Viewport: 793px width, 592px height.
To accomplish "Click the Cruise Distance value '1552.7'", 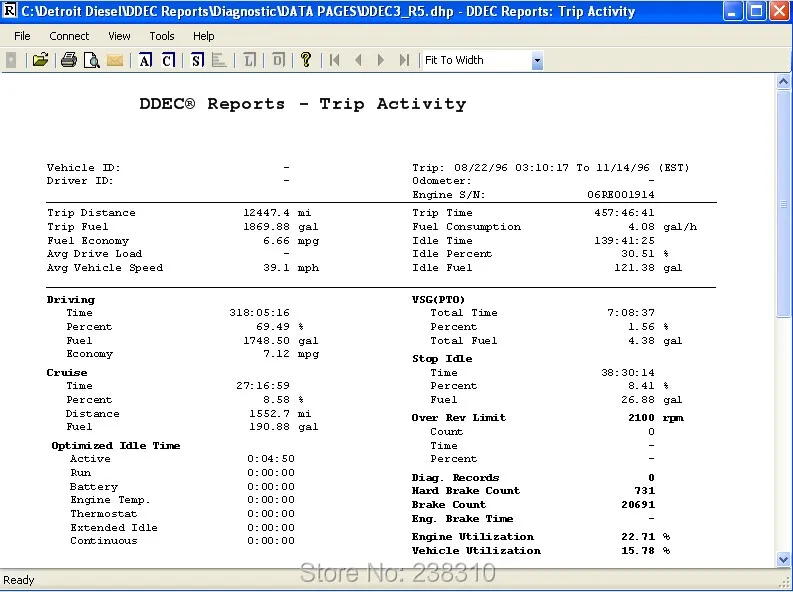I will (270, 414).
